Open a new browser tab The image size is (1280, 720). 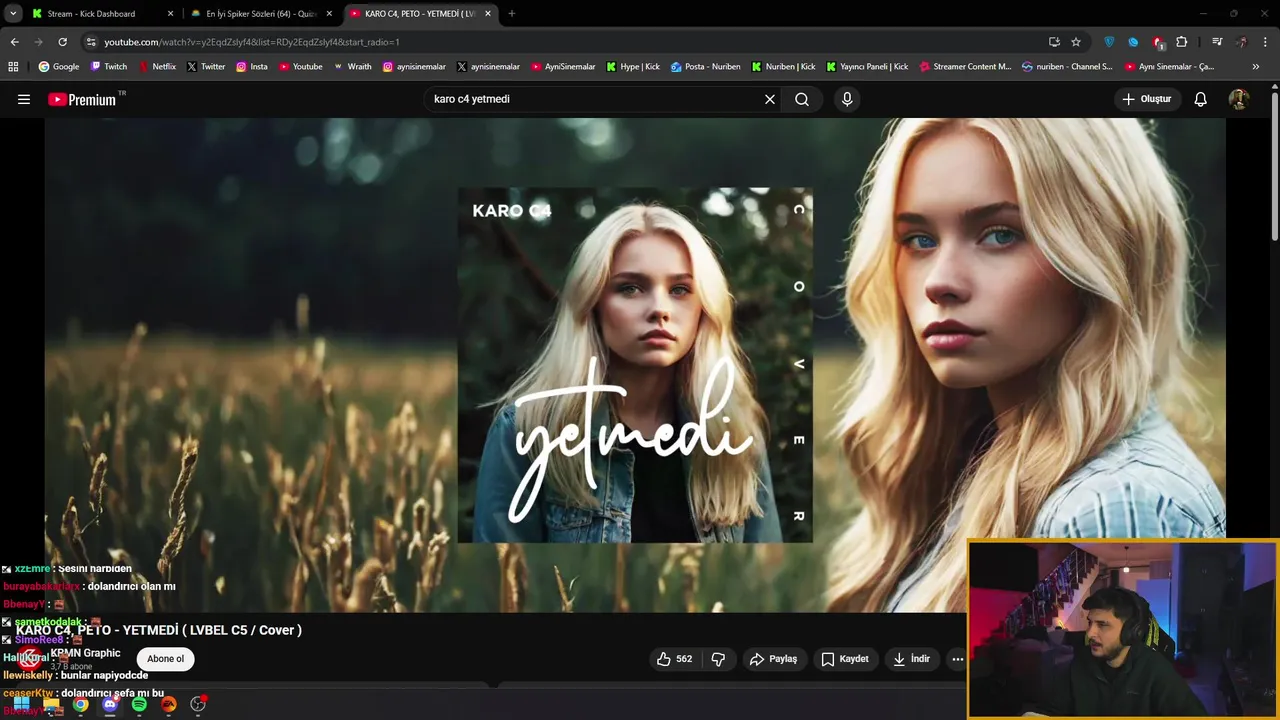click(x=512, y=14)
